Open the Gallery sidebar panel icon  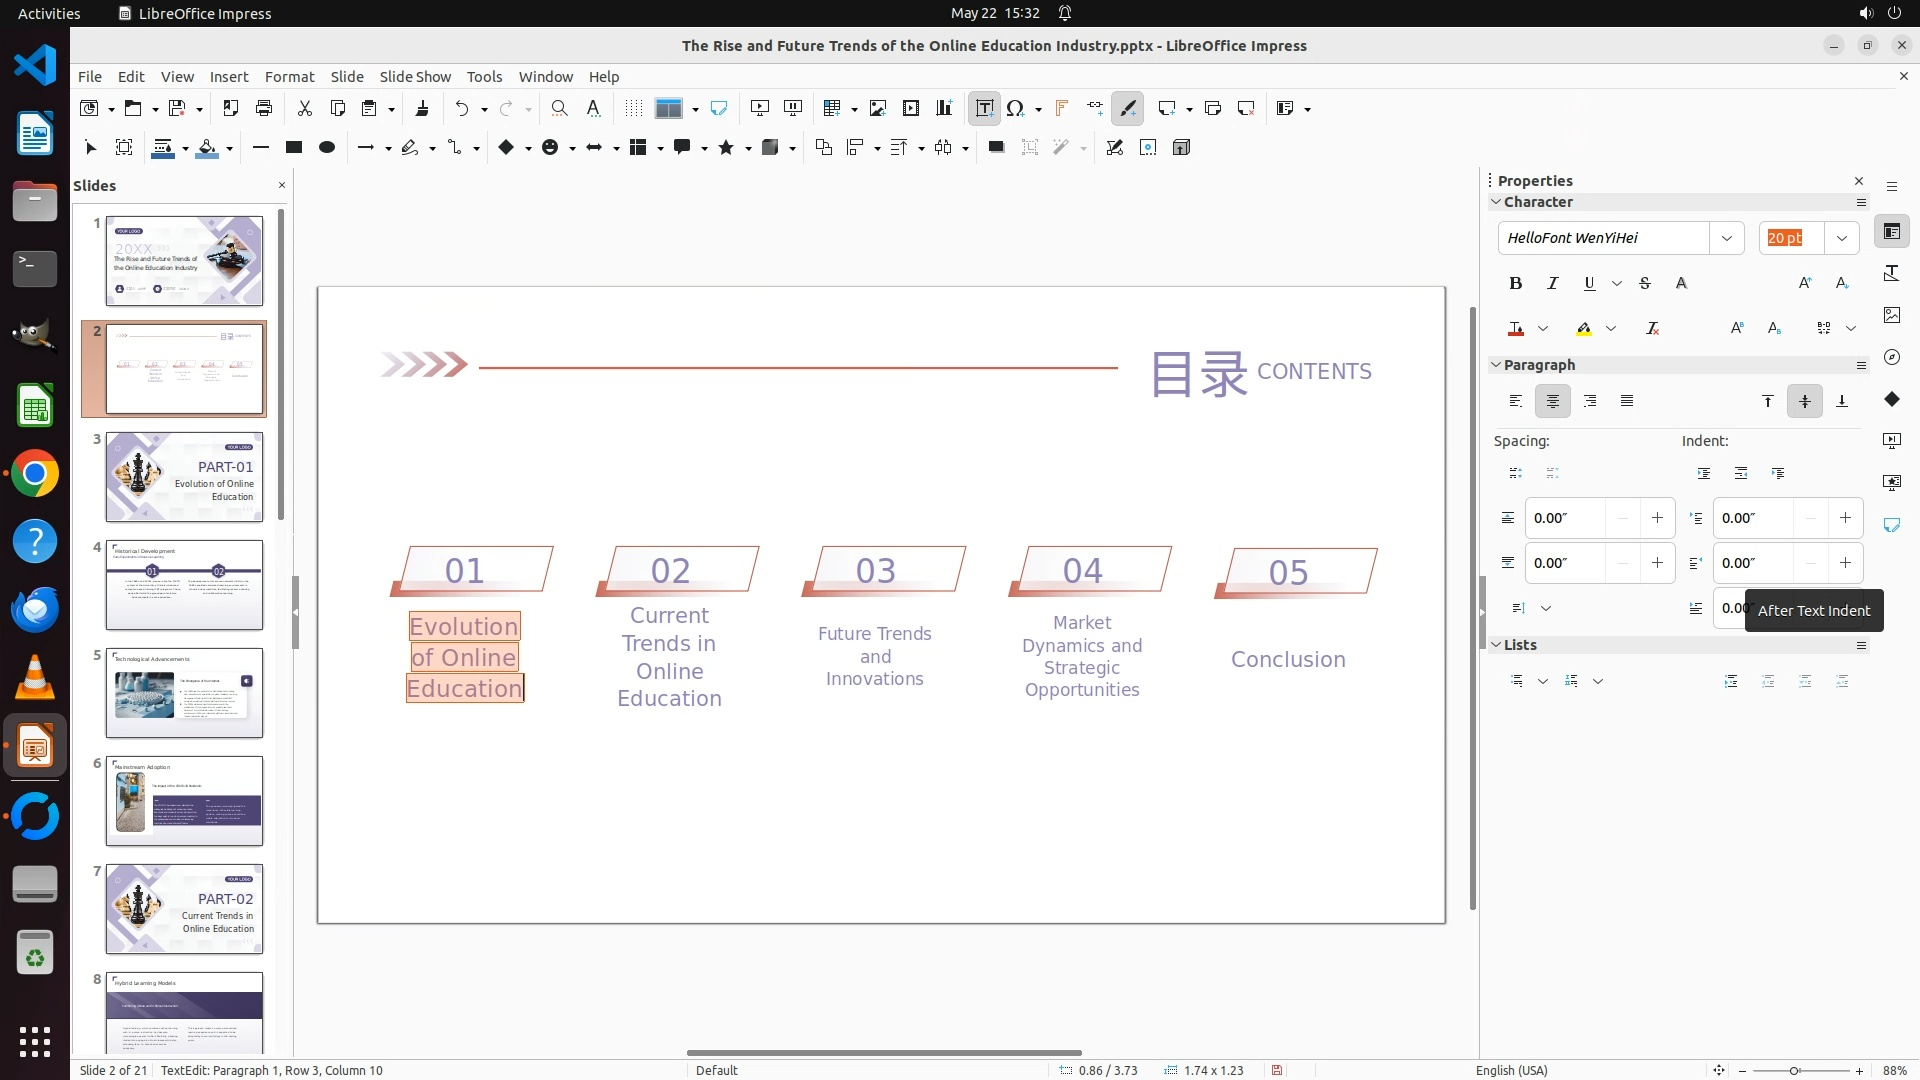point(1891,315)
